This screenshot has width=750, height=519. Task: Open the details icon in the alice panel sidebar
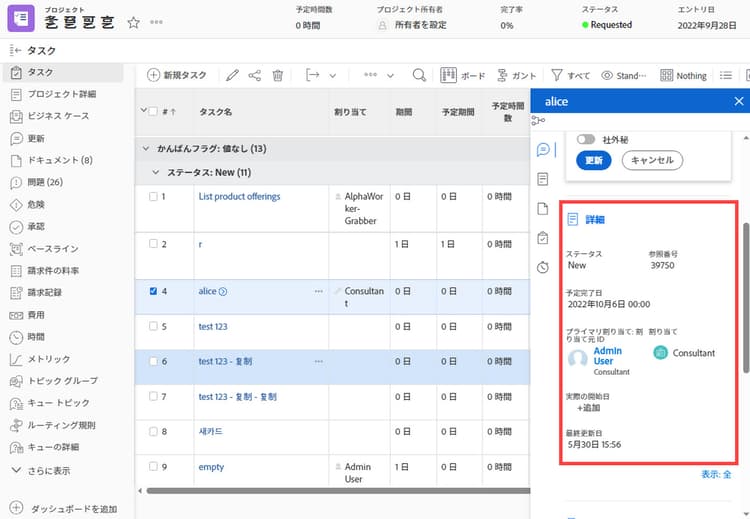tap(543, 179)
